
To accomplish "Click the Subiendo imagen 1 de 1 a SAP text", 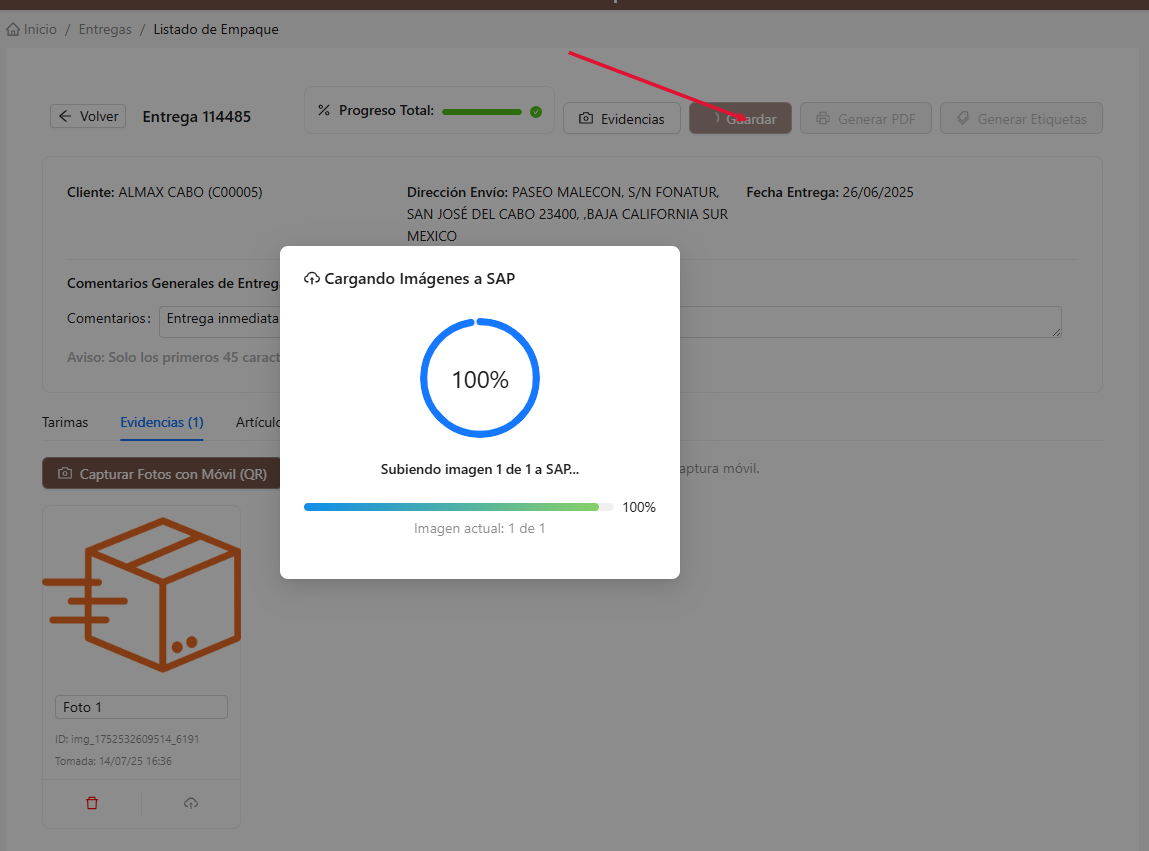I will [x=480, y=469].
